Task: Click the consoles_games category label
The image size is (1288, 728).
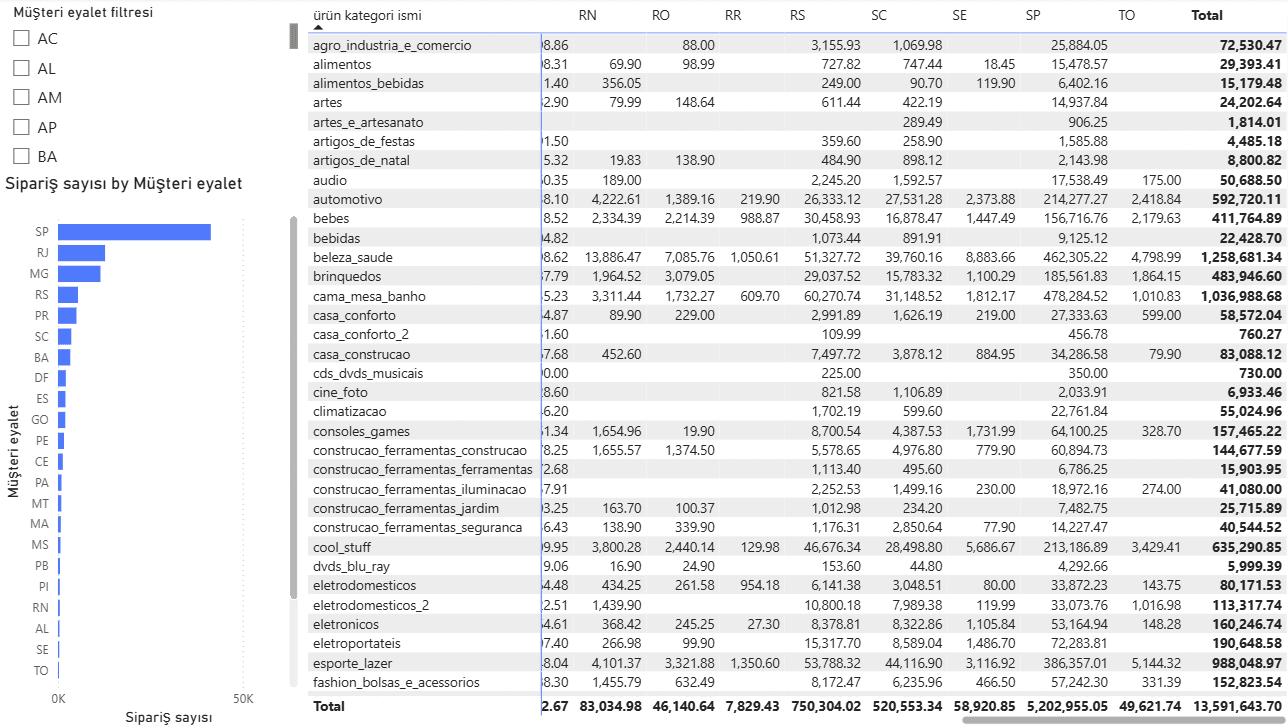Action: [362, 431]
